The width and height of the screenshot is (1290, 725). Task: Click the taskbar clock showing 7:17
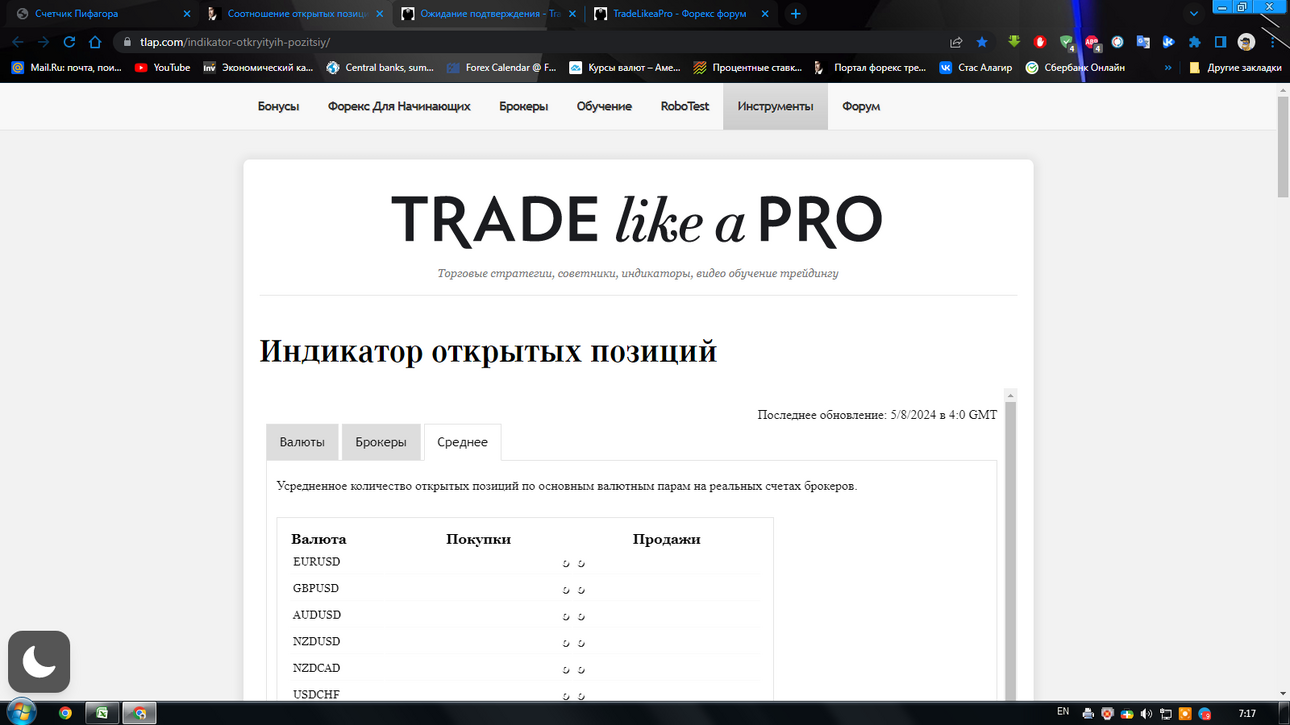click(x=1247, y=713)
